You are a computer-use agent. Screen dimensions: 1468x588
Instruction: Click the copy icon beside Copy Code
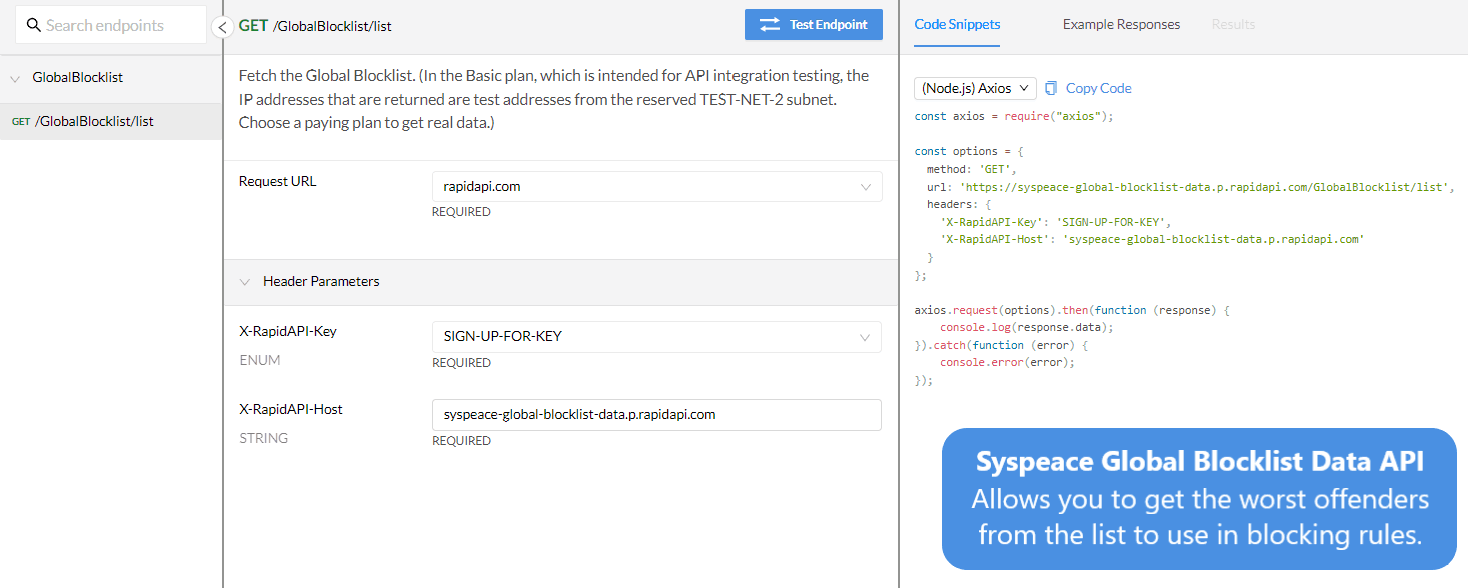click(x=1051, y=88)
